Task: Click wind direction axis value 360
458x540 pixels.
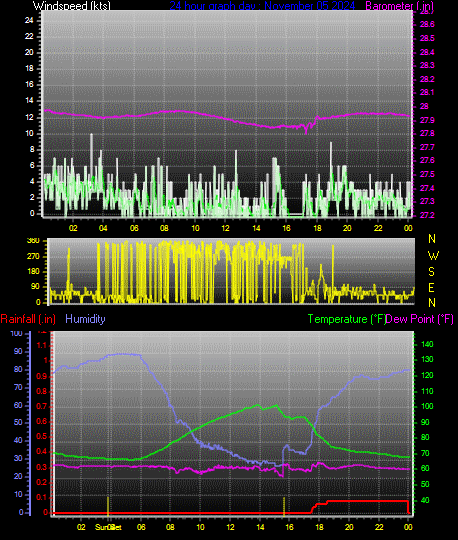Action: pos(33,240)
